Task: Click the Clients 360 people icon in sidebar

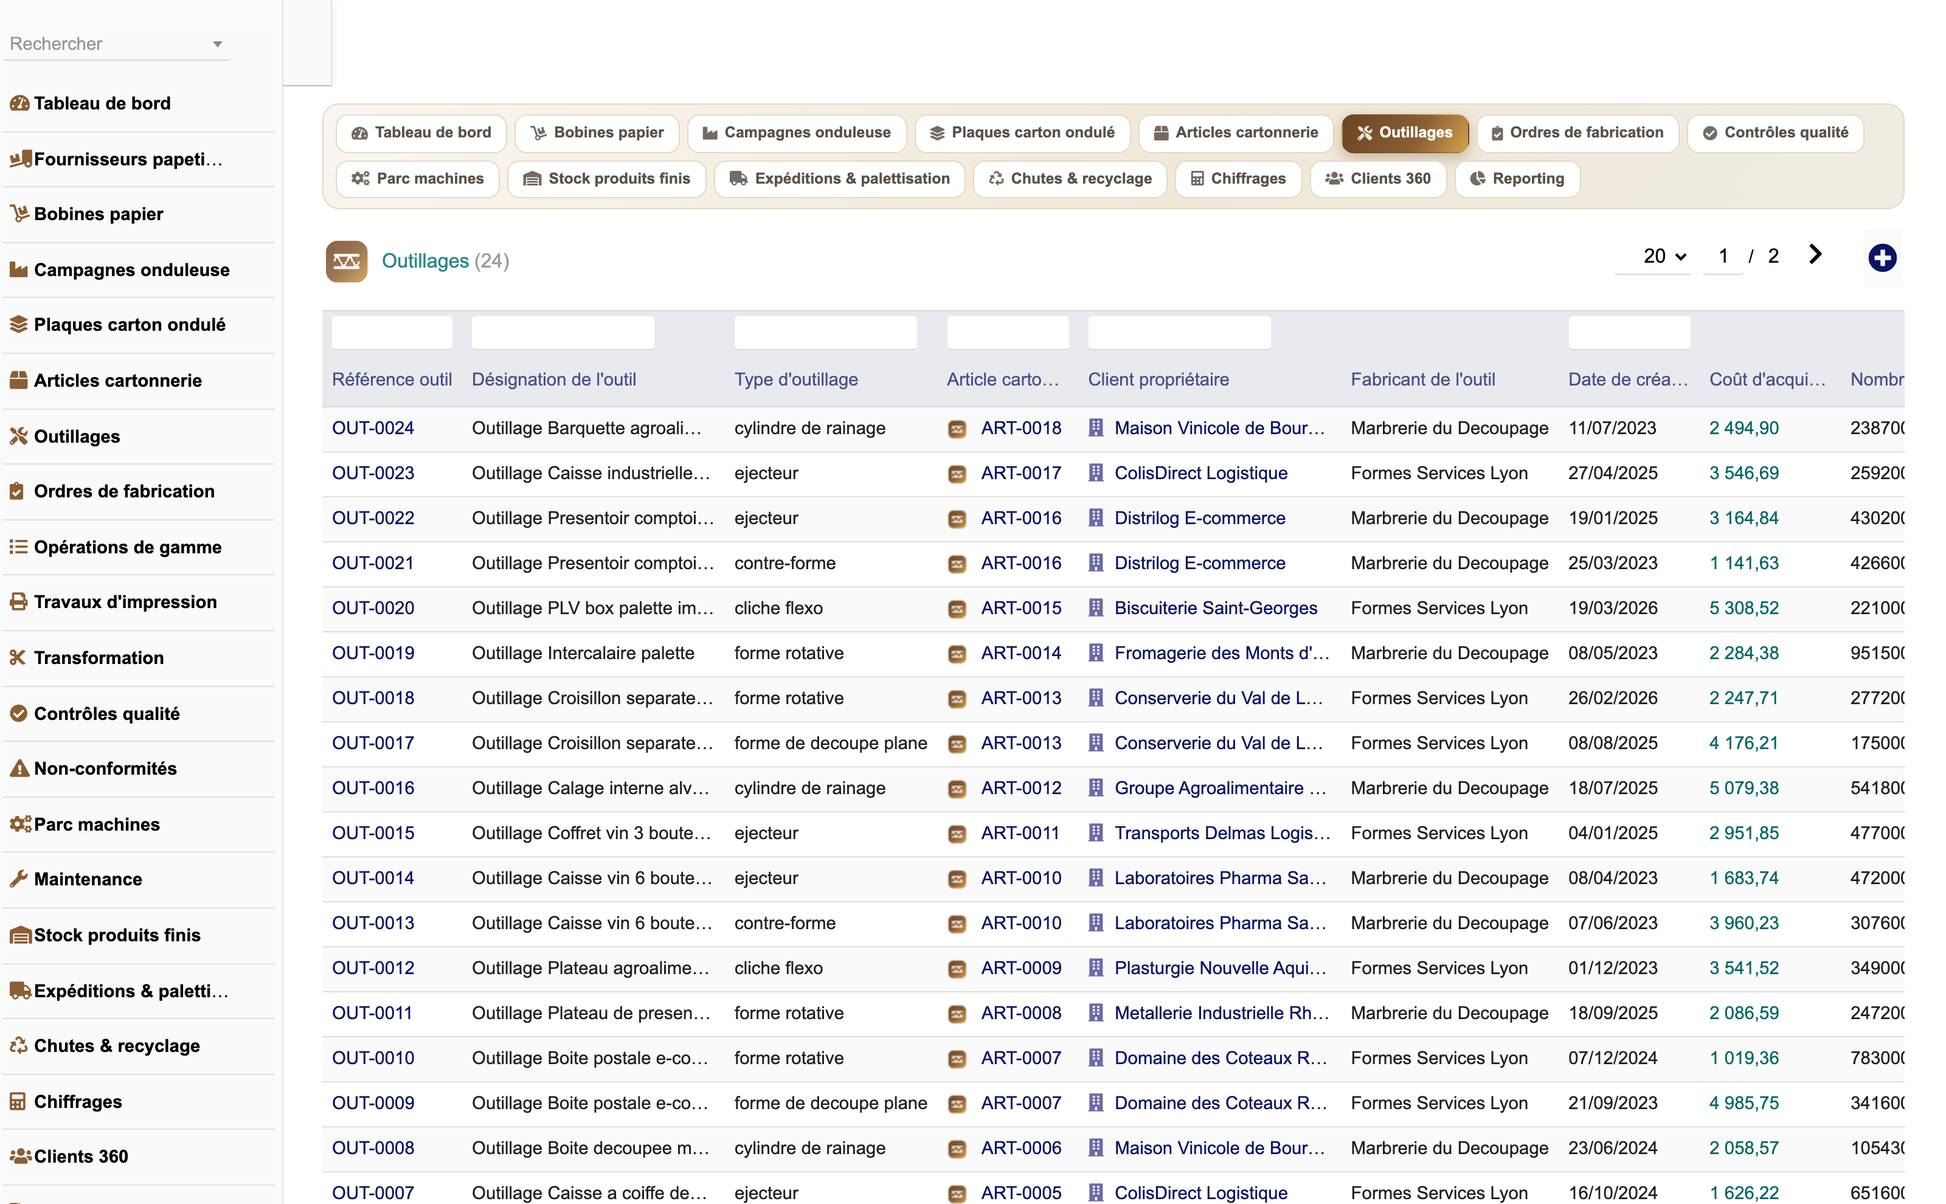Action: pyautogui.click(x=20, y=1157)
